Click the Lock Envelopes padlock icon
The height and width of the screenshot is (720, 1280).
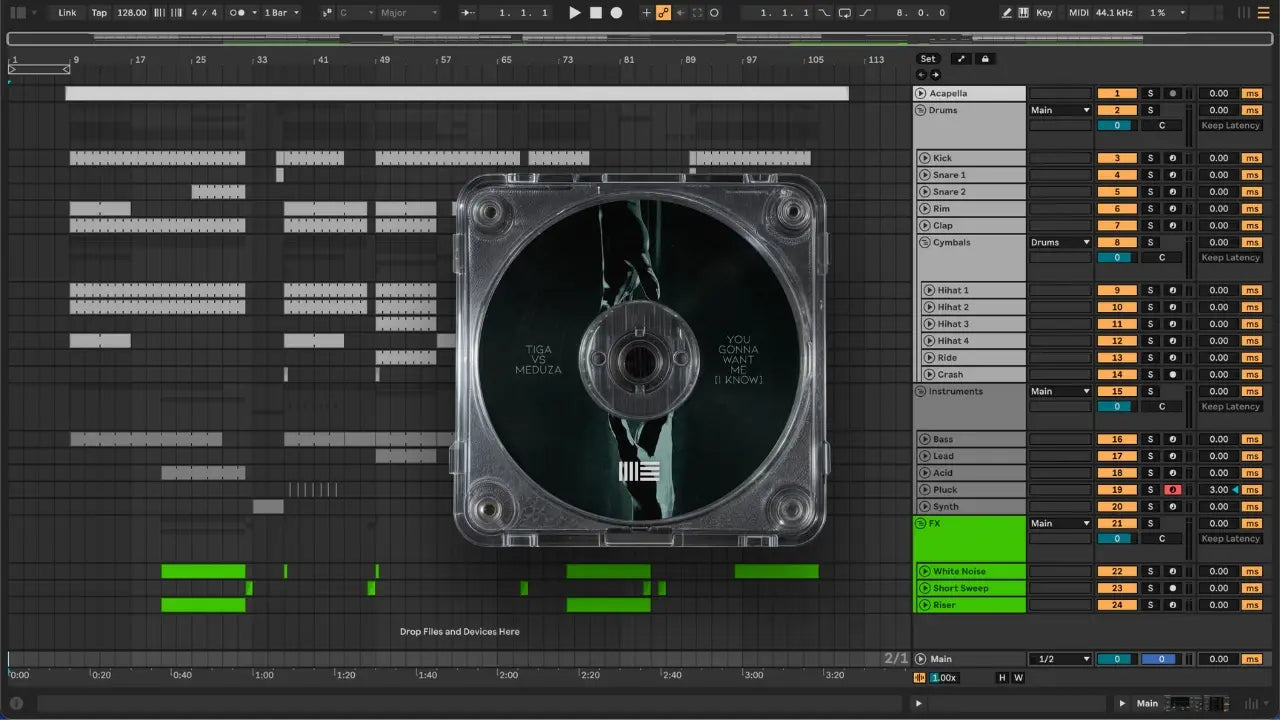point(985,59)
